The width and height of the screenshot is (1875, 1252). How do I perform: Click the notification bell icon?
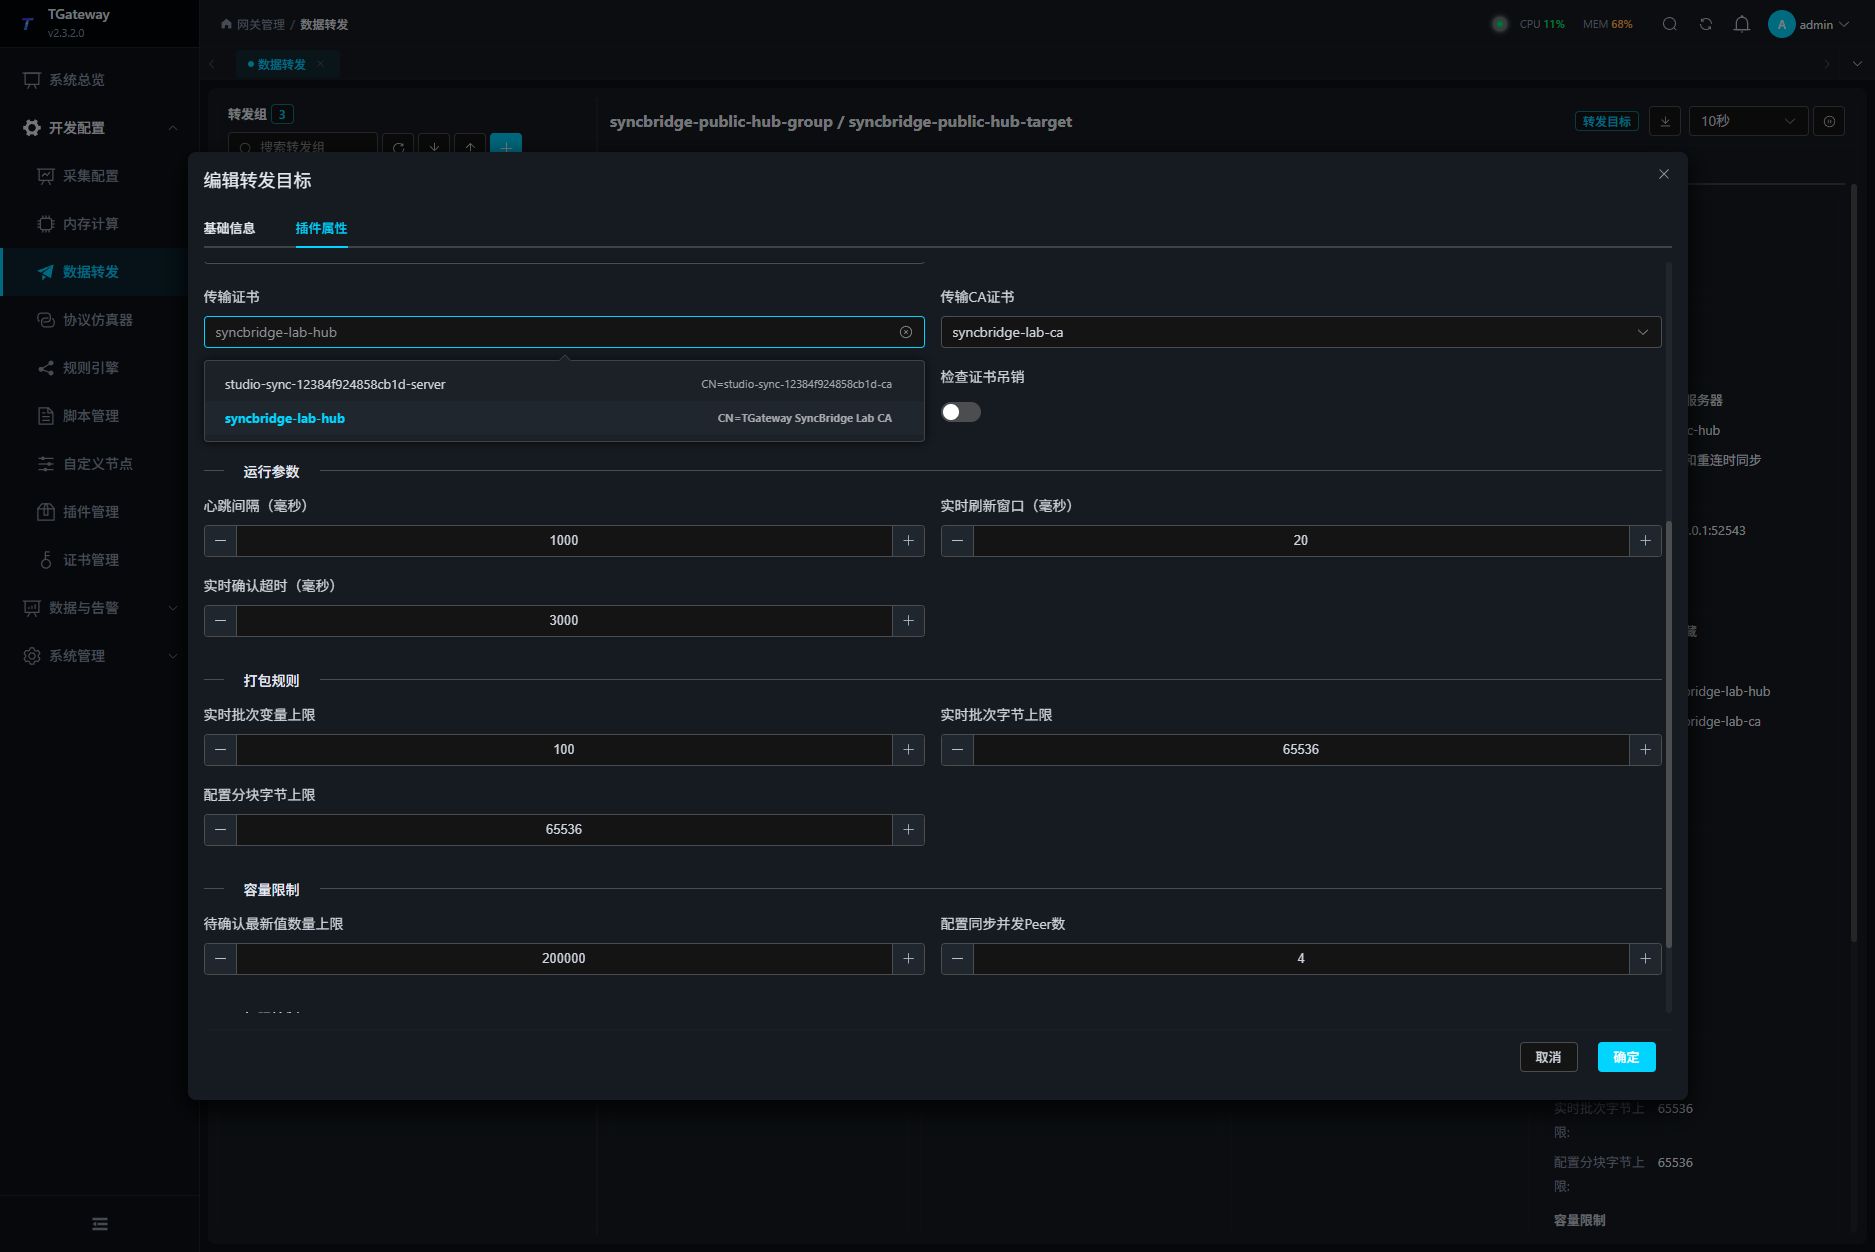click(x=1742, y=24)
